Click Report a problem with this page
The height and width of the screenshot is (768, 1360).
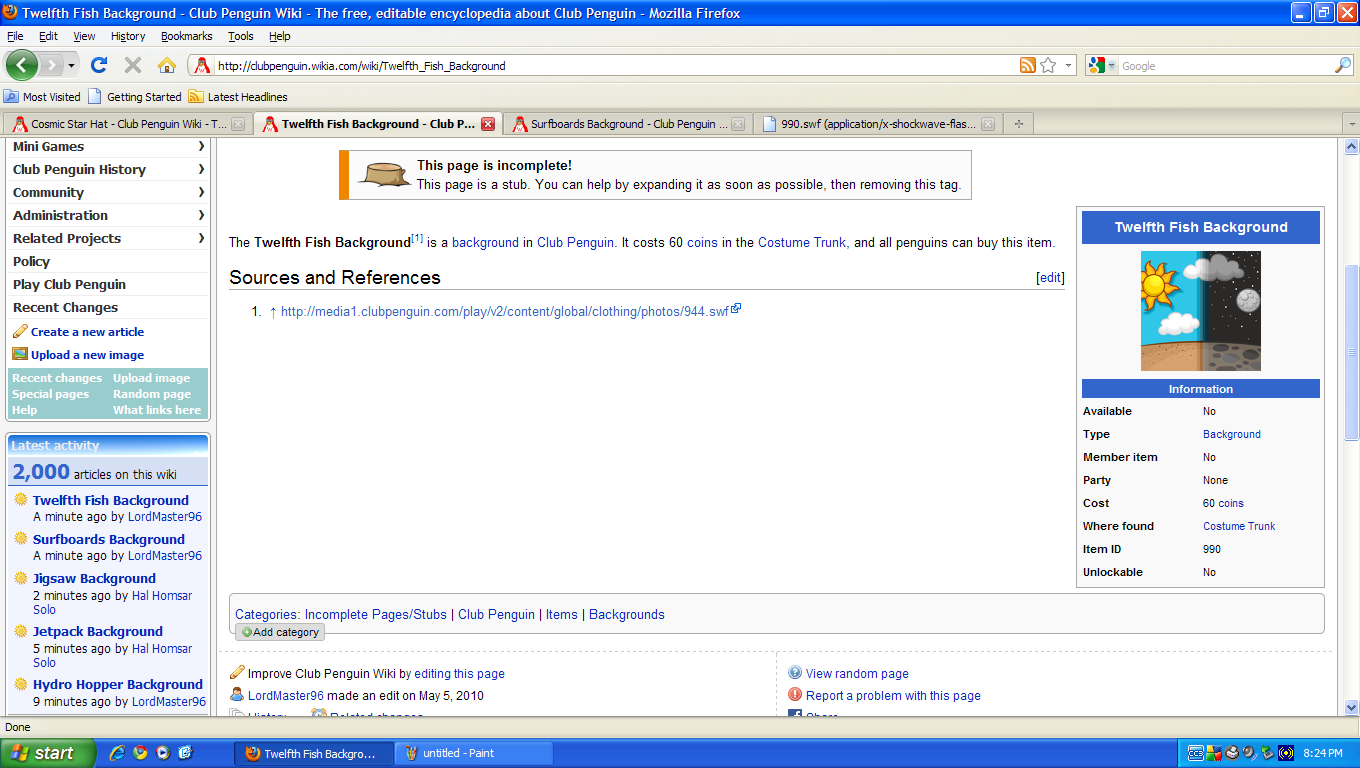click(893, 696)
